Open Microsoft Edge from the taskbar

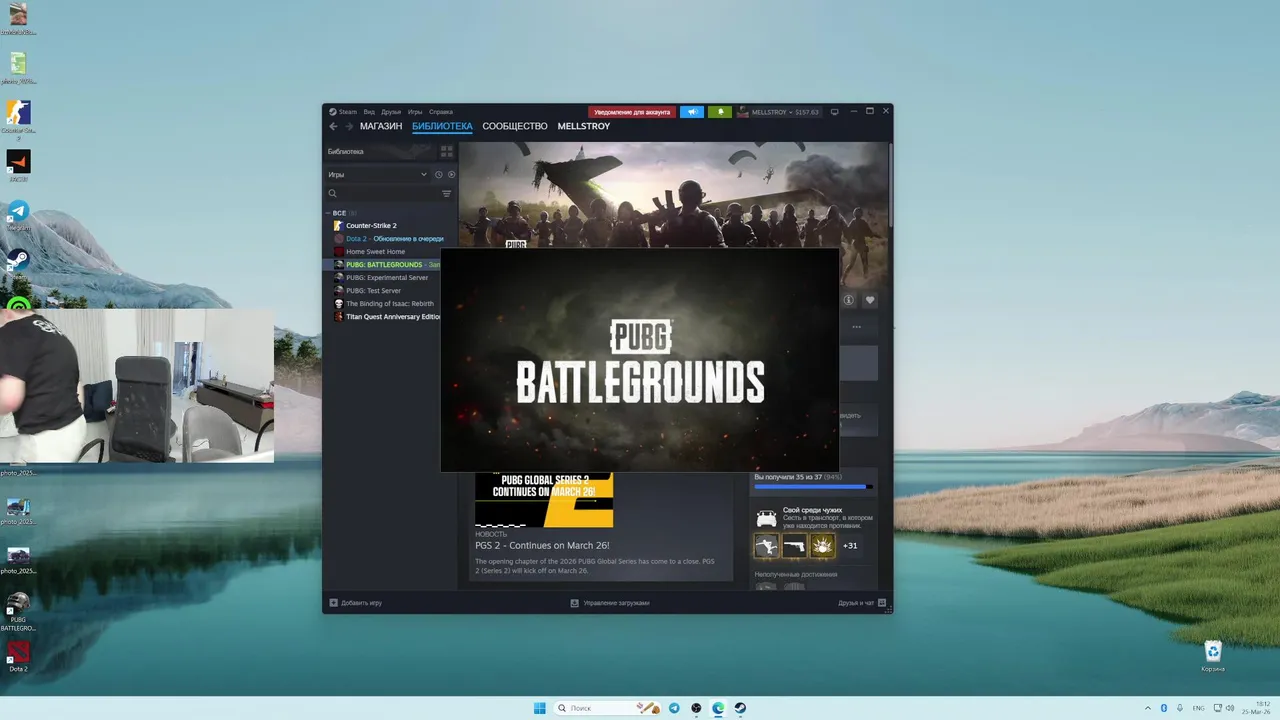[x=718, y=708]
